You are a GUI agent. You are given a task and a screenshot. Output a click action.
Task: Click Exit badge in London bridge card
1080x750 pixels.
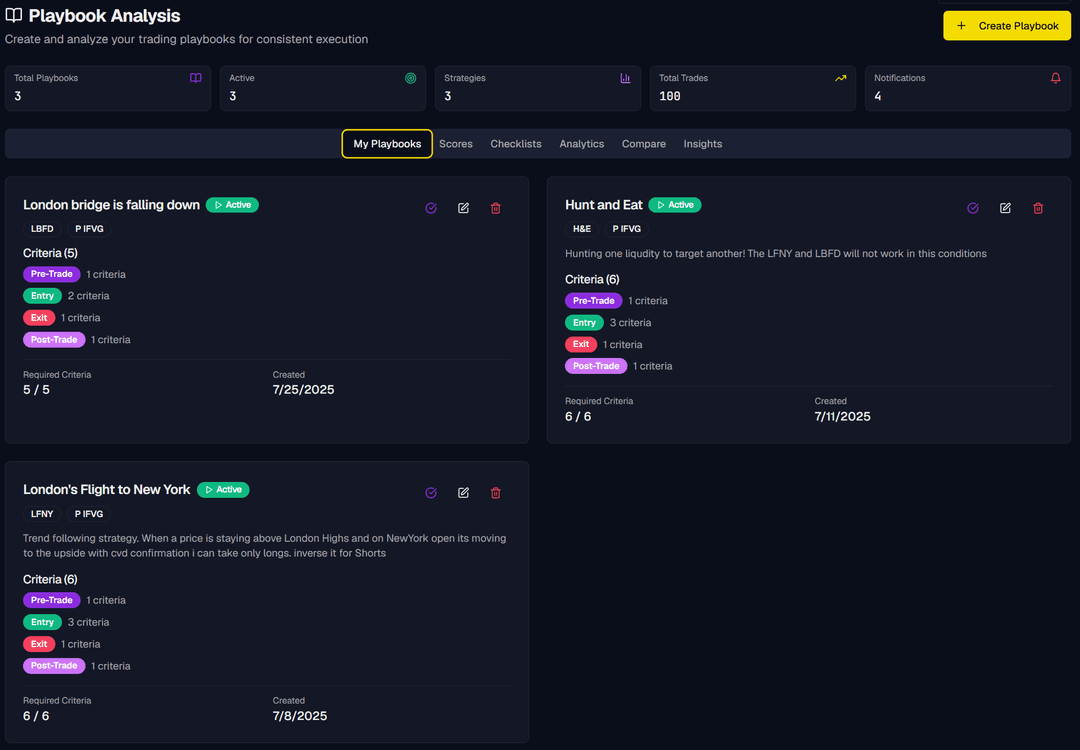(x=39, y=317)
